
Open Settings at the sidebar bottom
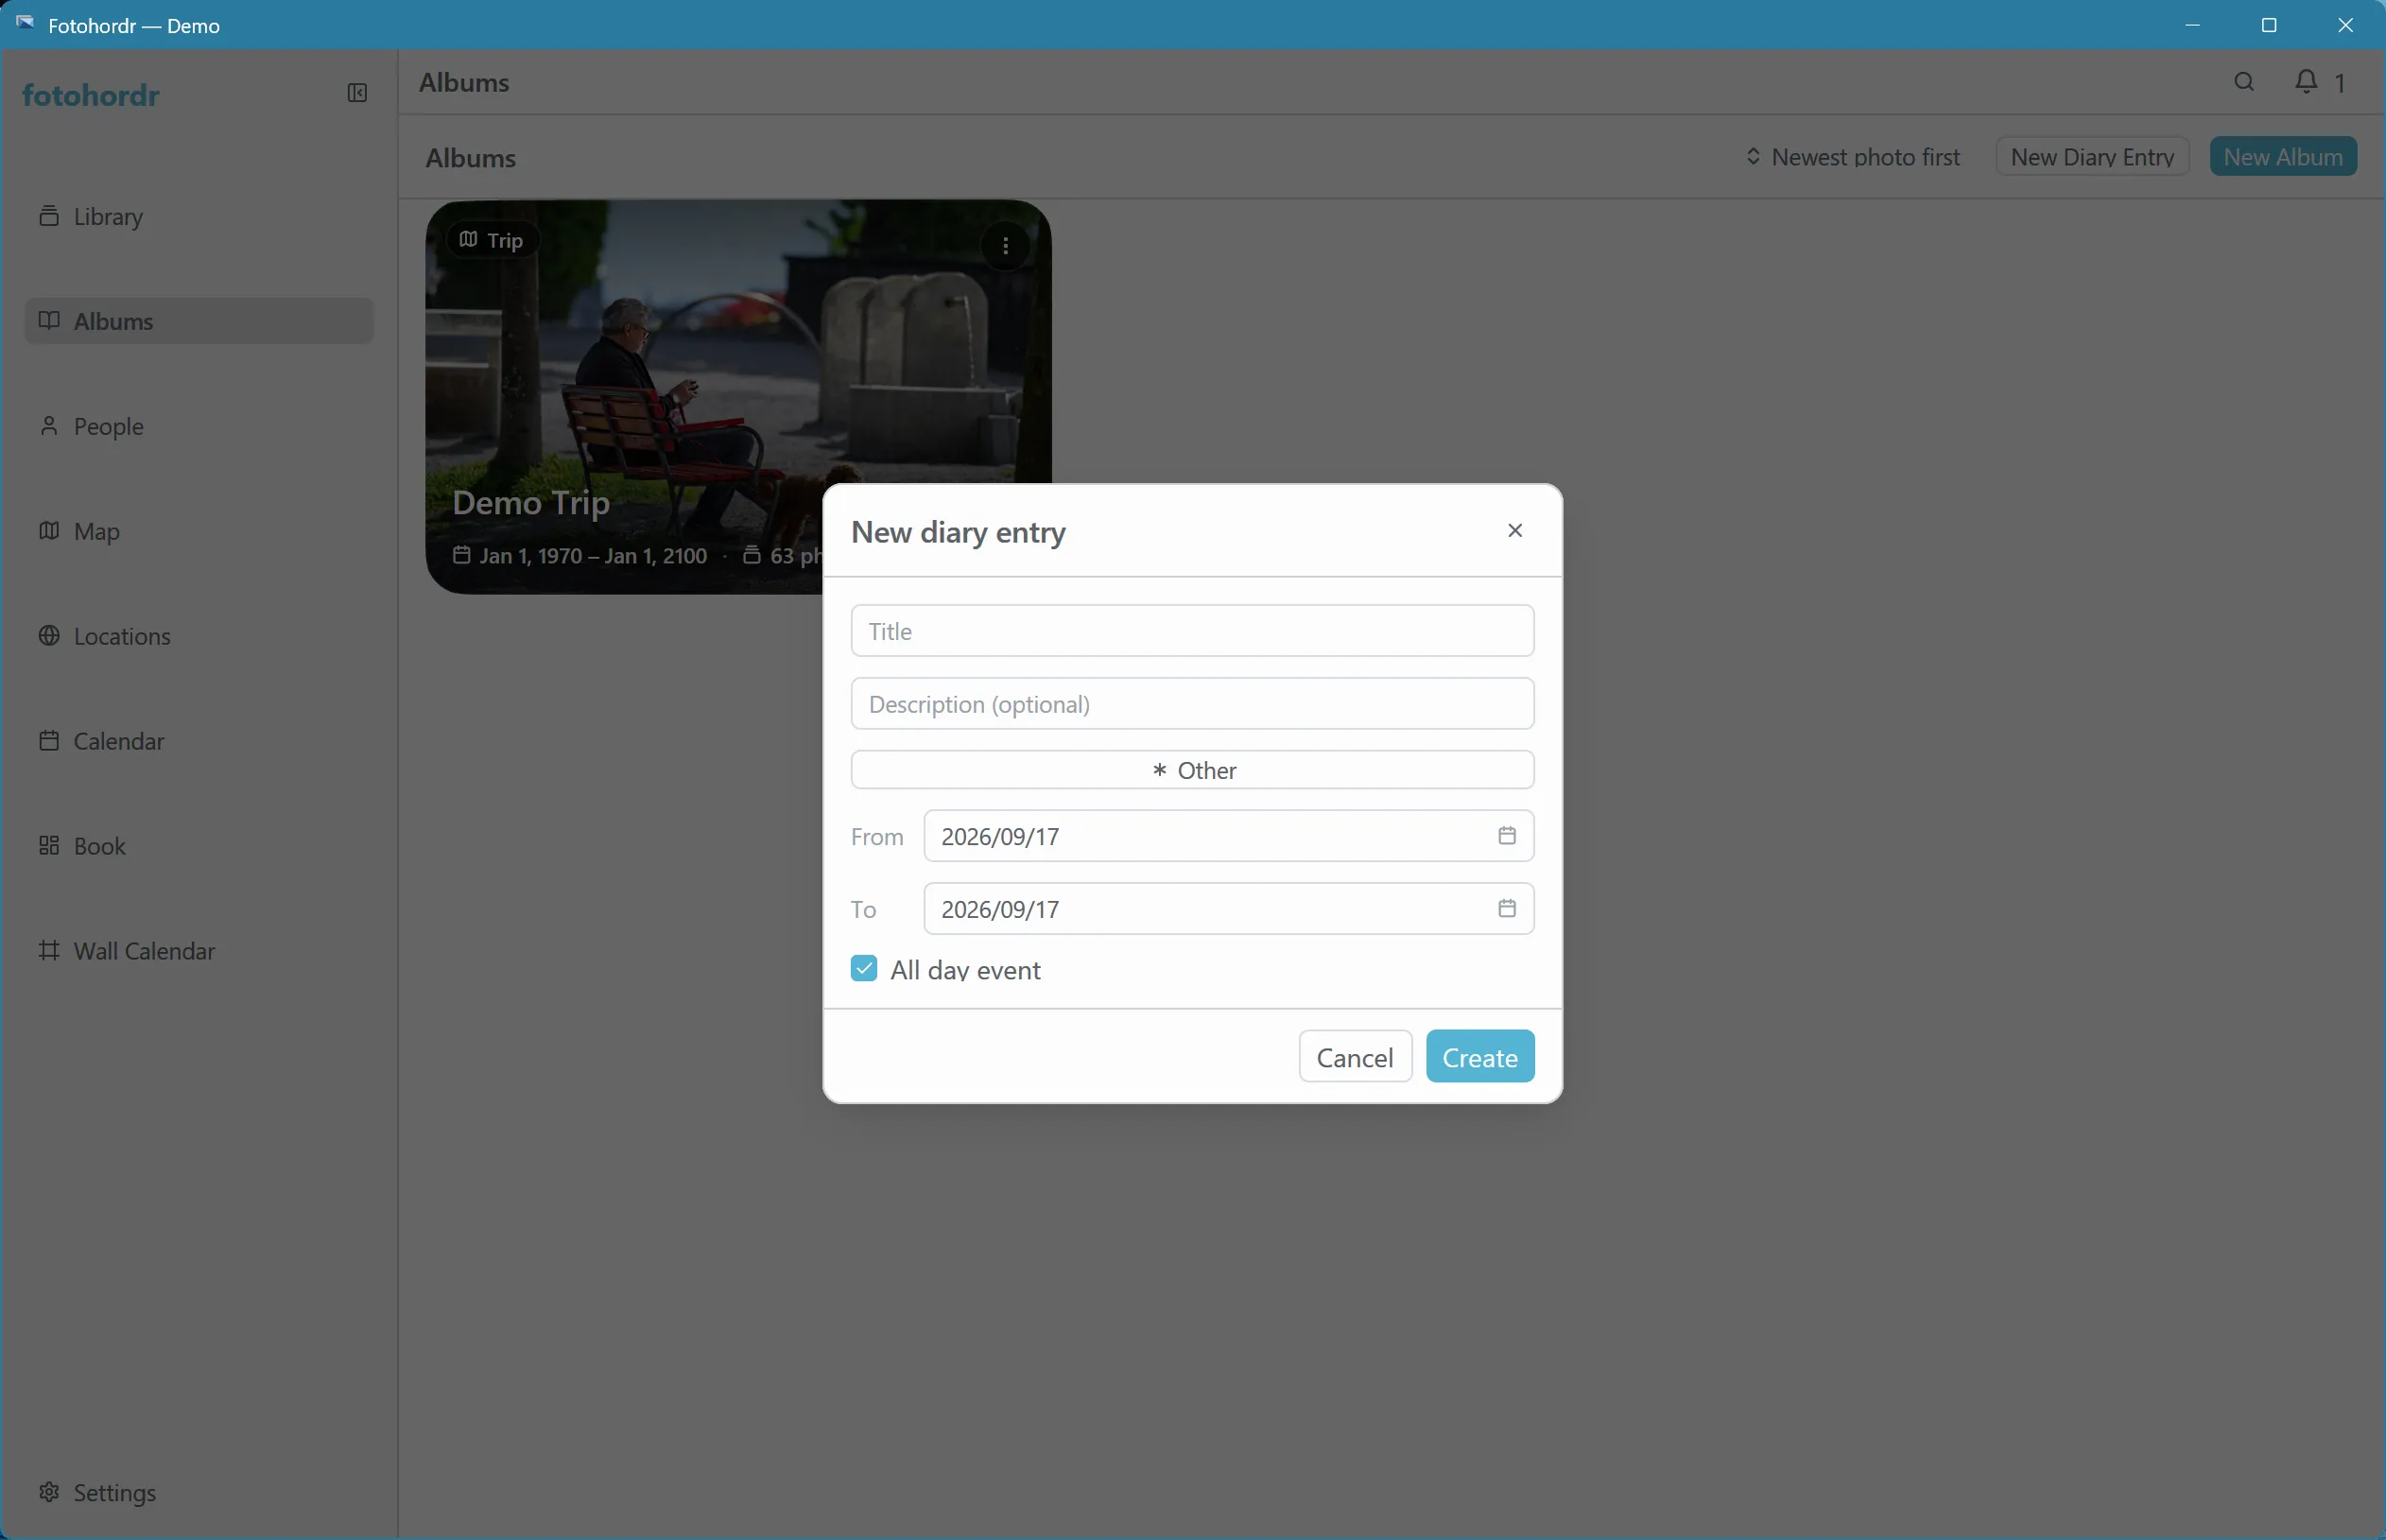coord(199,1493)
